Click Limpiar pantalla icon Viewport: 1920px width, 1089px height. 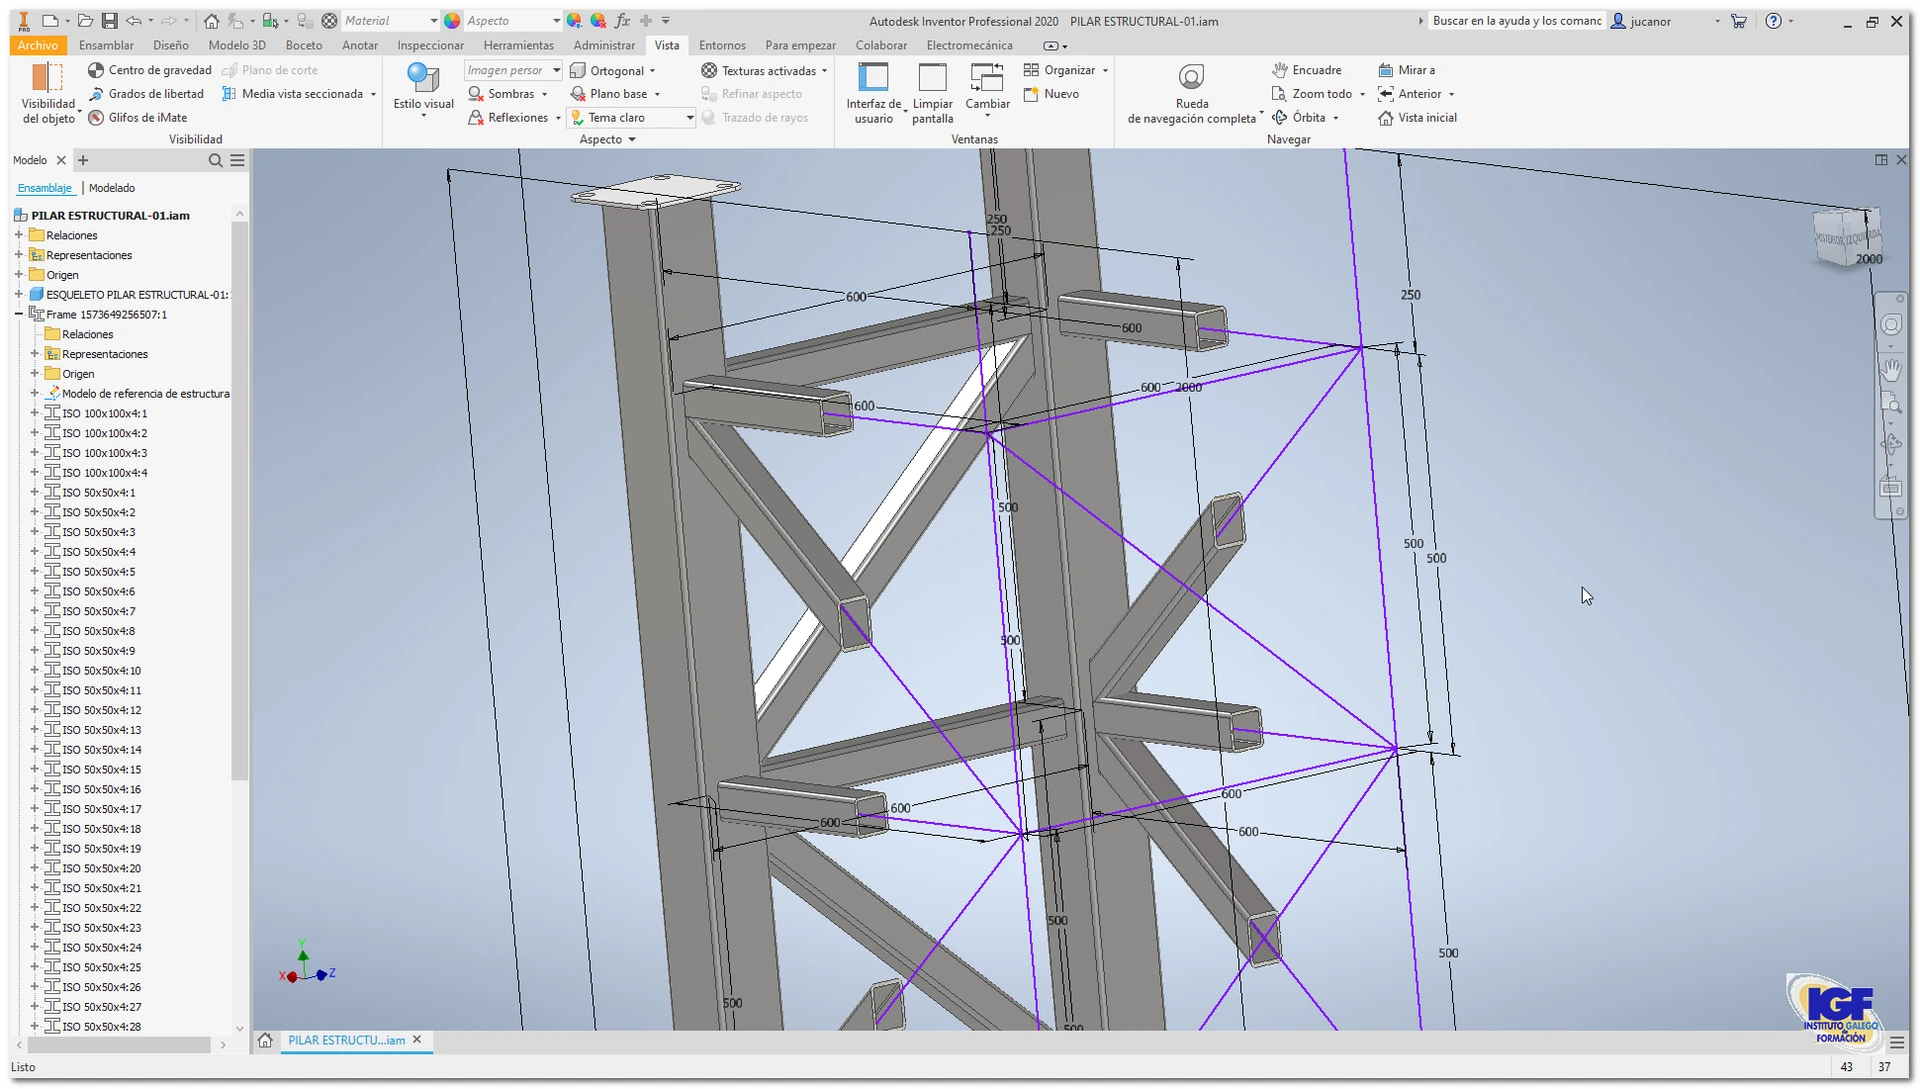[x=932, y=78]
